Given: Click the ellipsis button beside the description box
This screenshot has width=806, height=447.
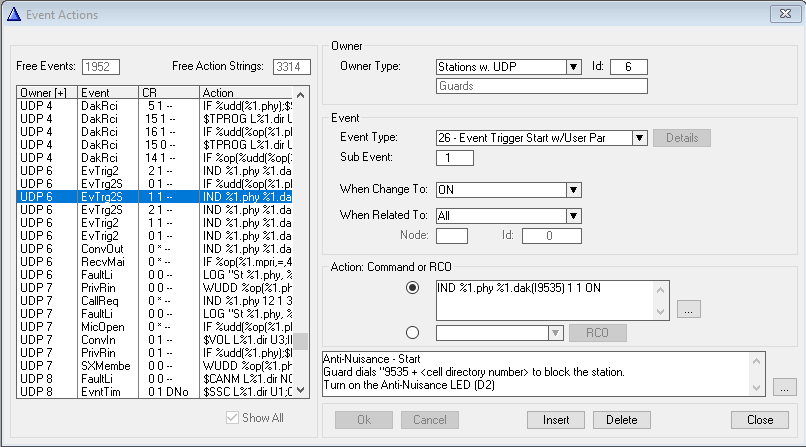Looking at the screenshot, I should (785, 386).
